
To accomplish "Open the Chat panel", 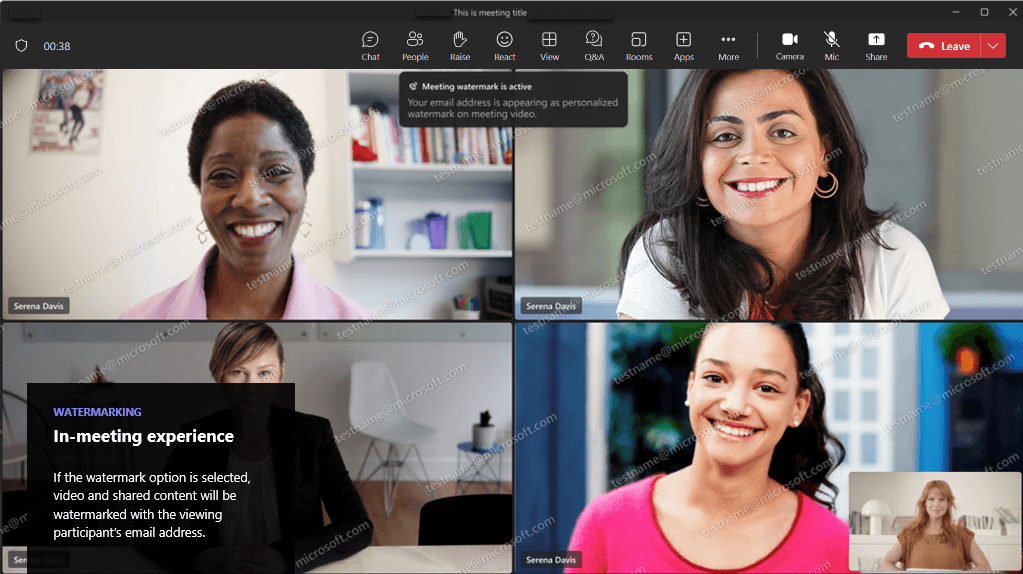I will click(370, 45).
